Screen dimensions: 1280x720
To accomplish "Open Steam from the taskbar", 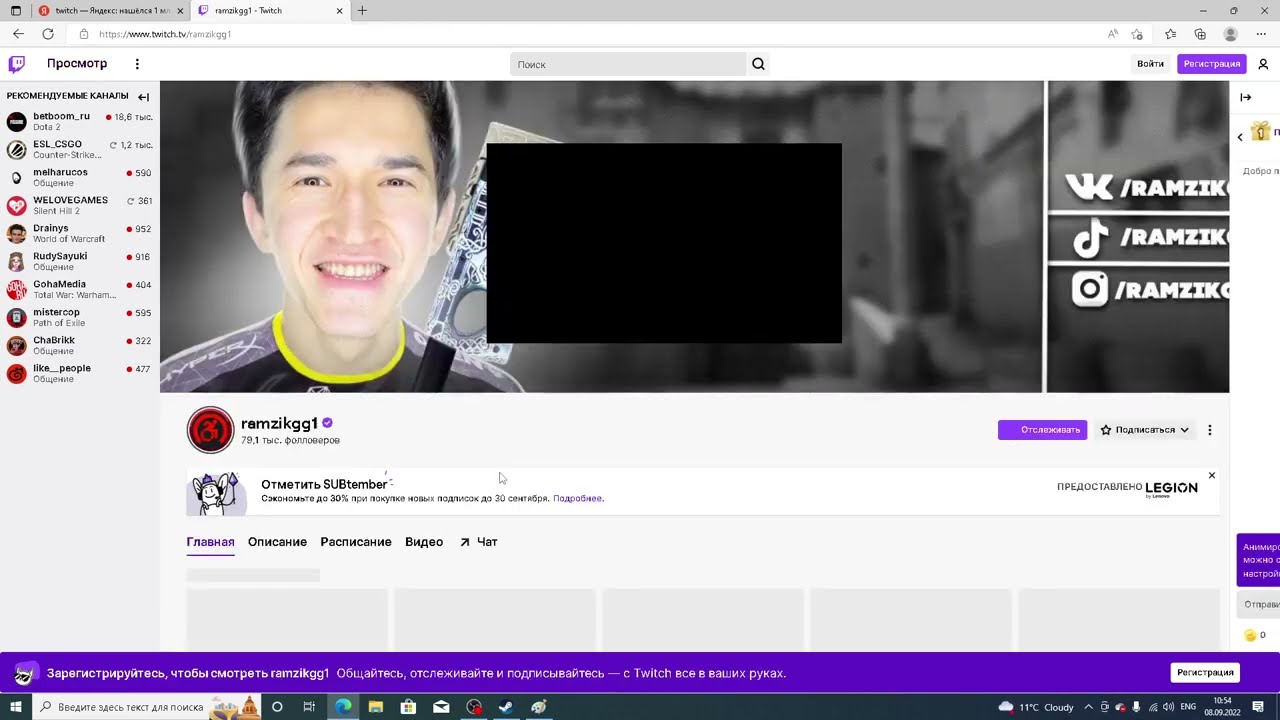I will (506, 707).
